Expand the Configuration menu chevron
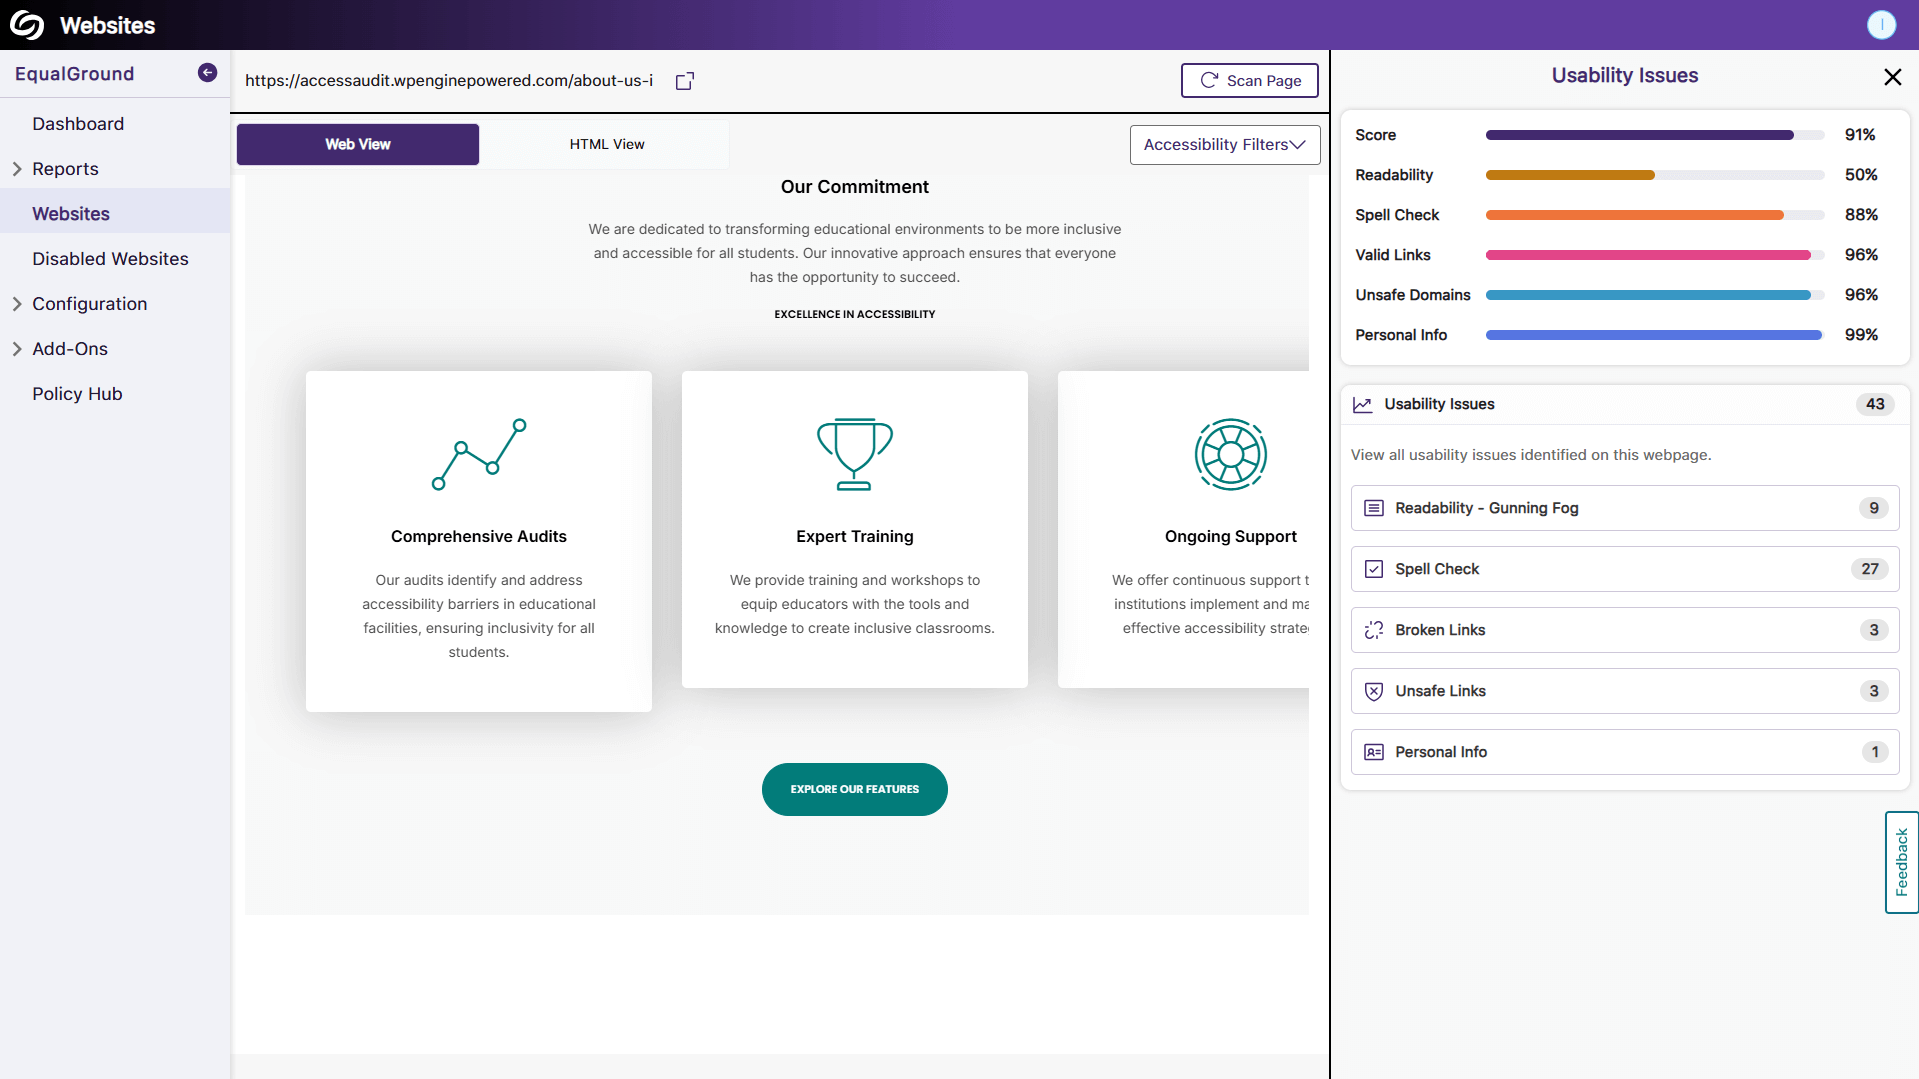 click(x=17, y=304)
